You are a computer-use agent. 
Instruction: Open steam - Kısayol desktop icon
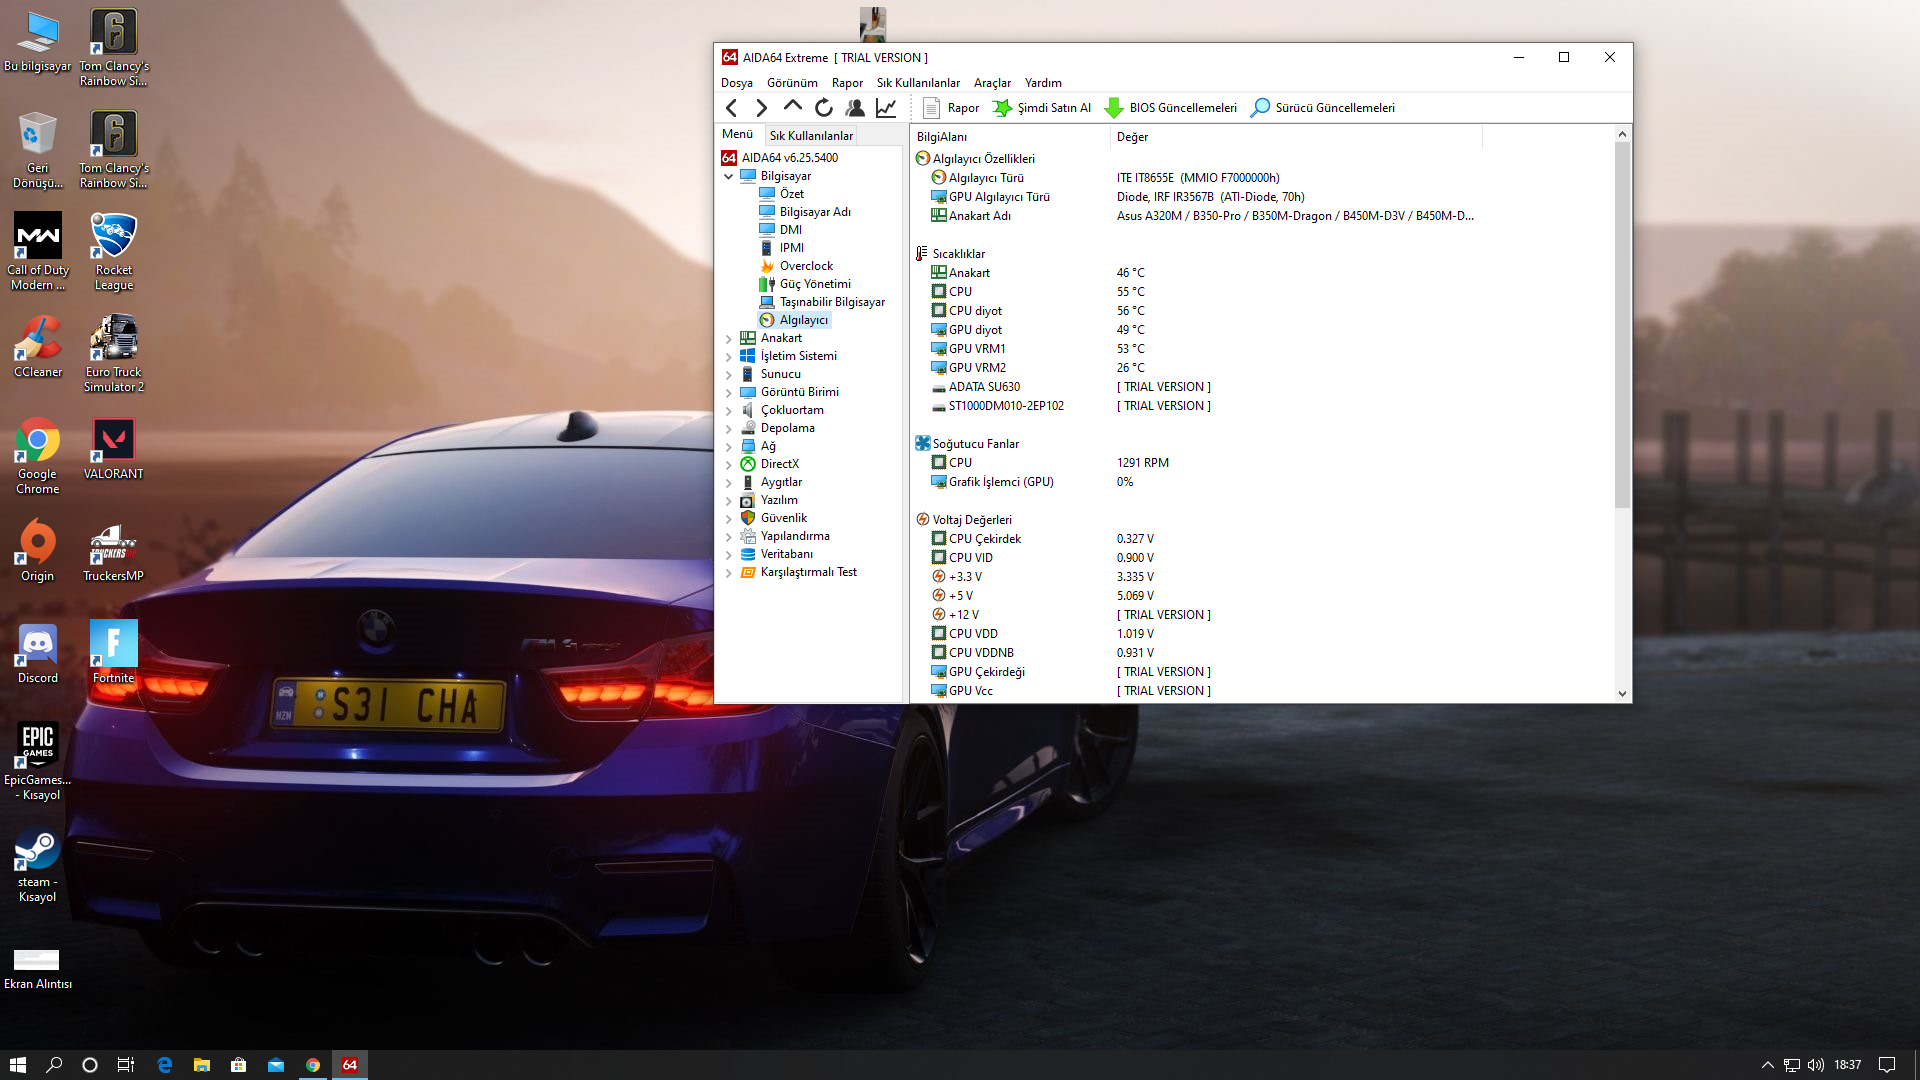click(37, 865)
